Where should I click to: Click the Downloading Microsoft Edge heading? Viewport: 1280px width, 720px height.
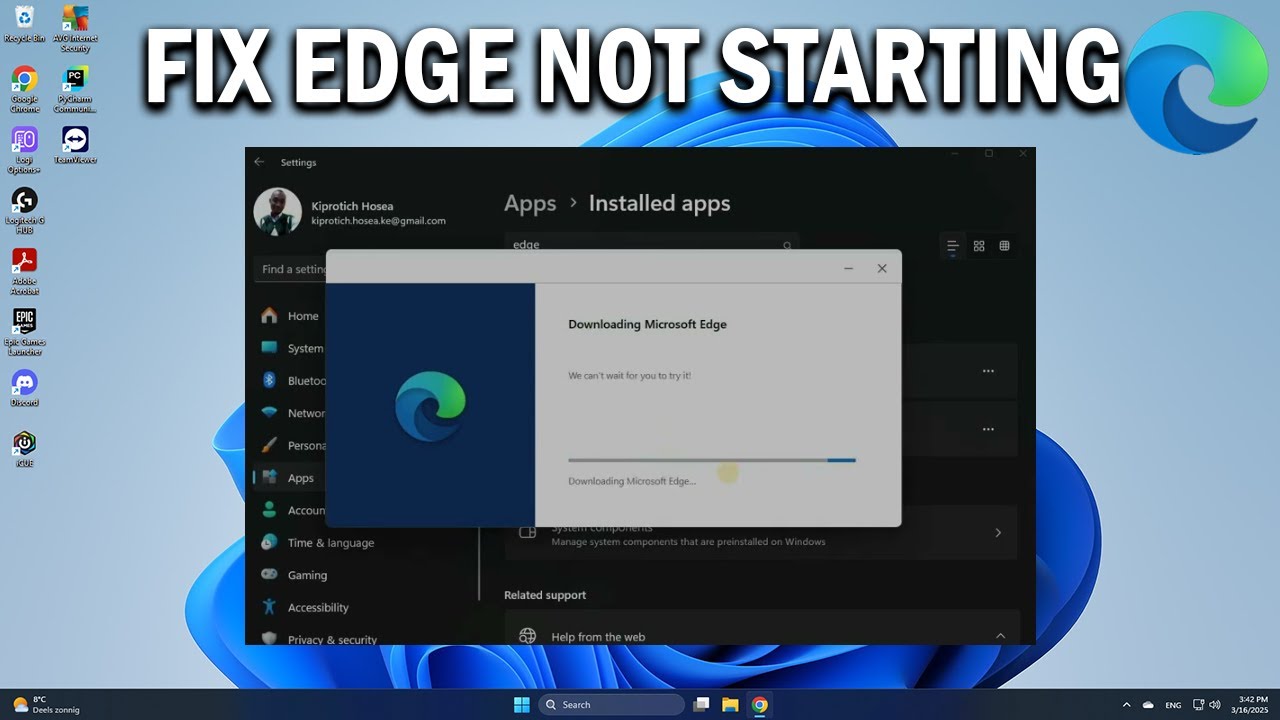647,324
